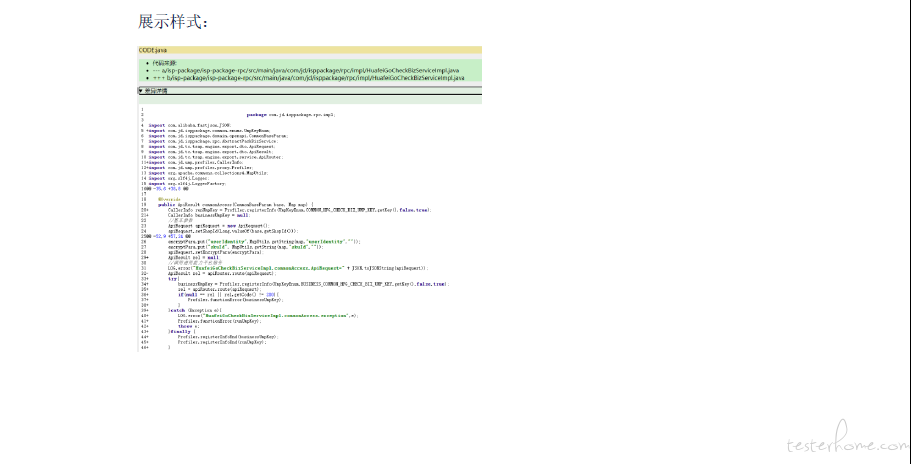Click the @Override annotation line

pyautogui.click(x=168, y=199)
